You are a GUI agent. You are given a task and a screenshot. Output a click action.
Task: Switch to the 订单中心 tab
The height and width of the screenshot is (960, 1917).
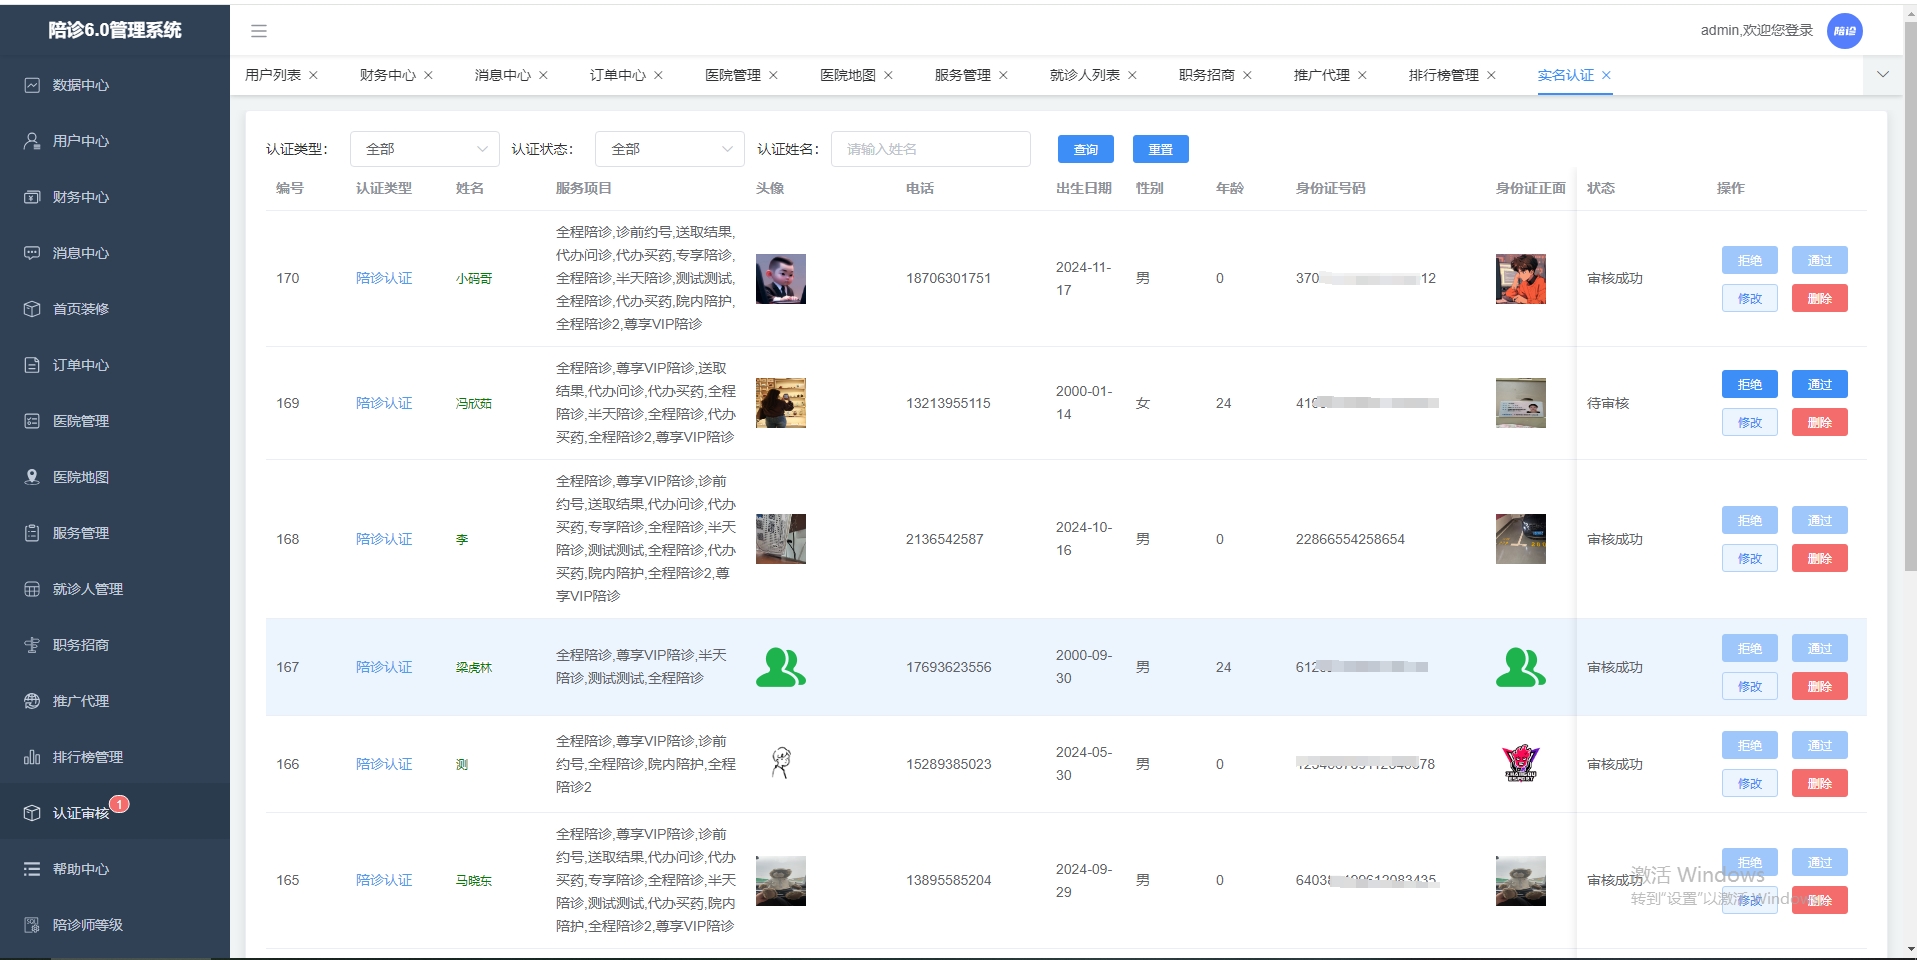tap(617, 75)
